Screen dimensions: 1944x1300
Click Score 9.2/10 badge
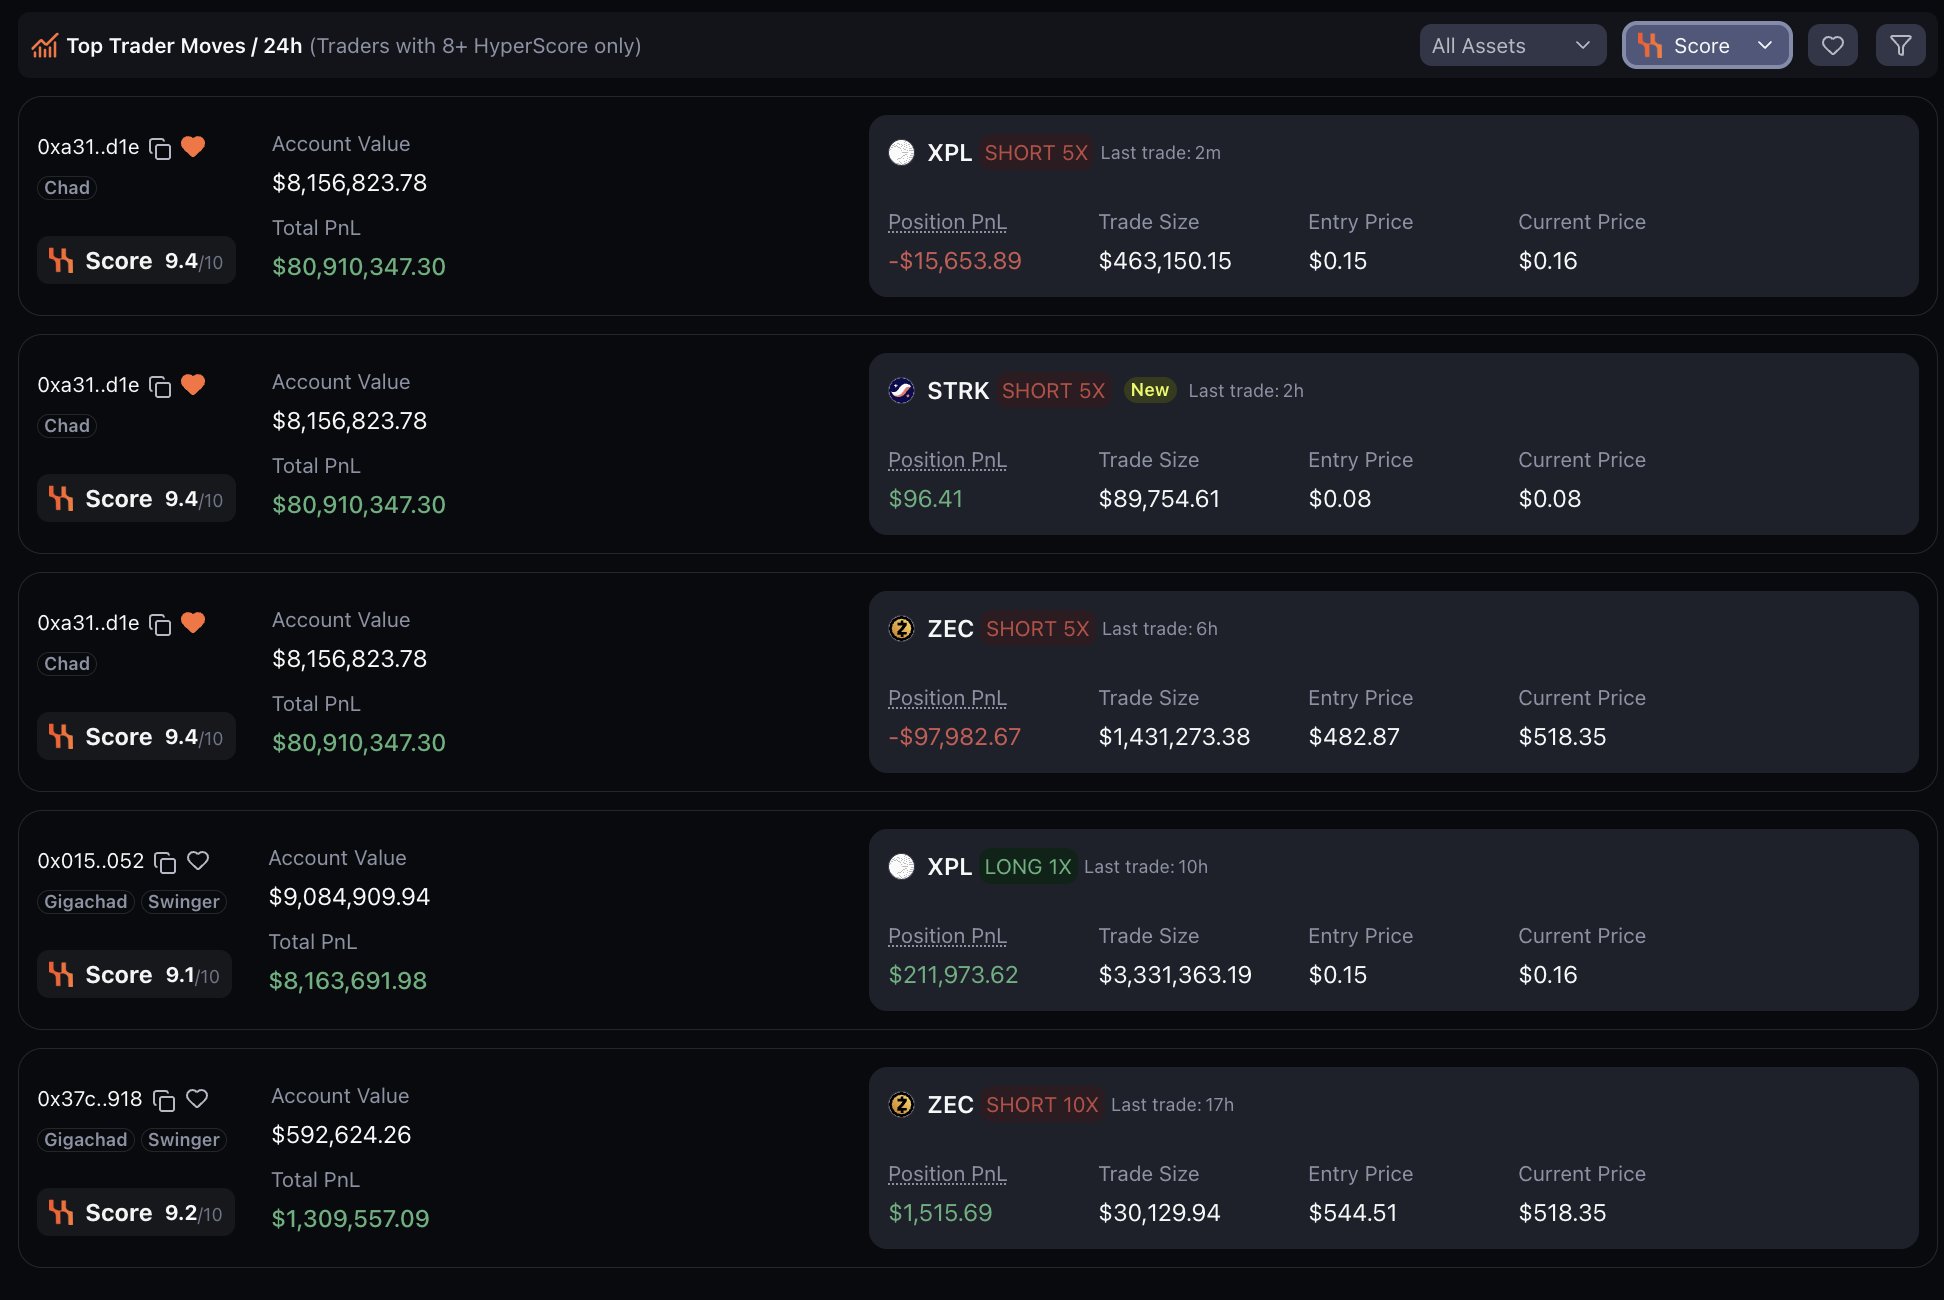(136, 1213)
